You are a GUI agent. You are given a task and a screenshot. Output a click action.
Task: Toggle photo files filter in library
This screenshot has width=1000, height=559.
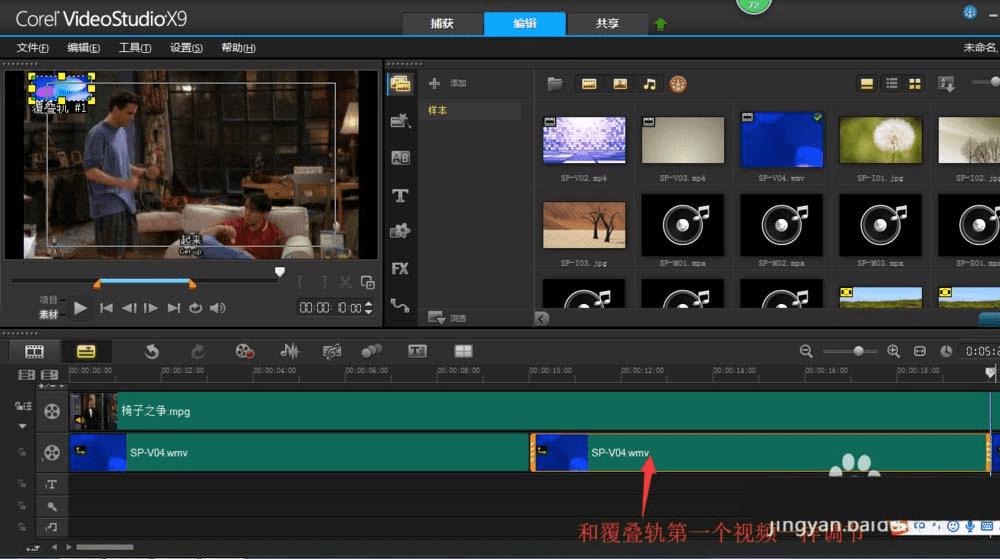(x=619, y=84)
